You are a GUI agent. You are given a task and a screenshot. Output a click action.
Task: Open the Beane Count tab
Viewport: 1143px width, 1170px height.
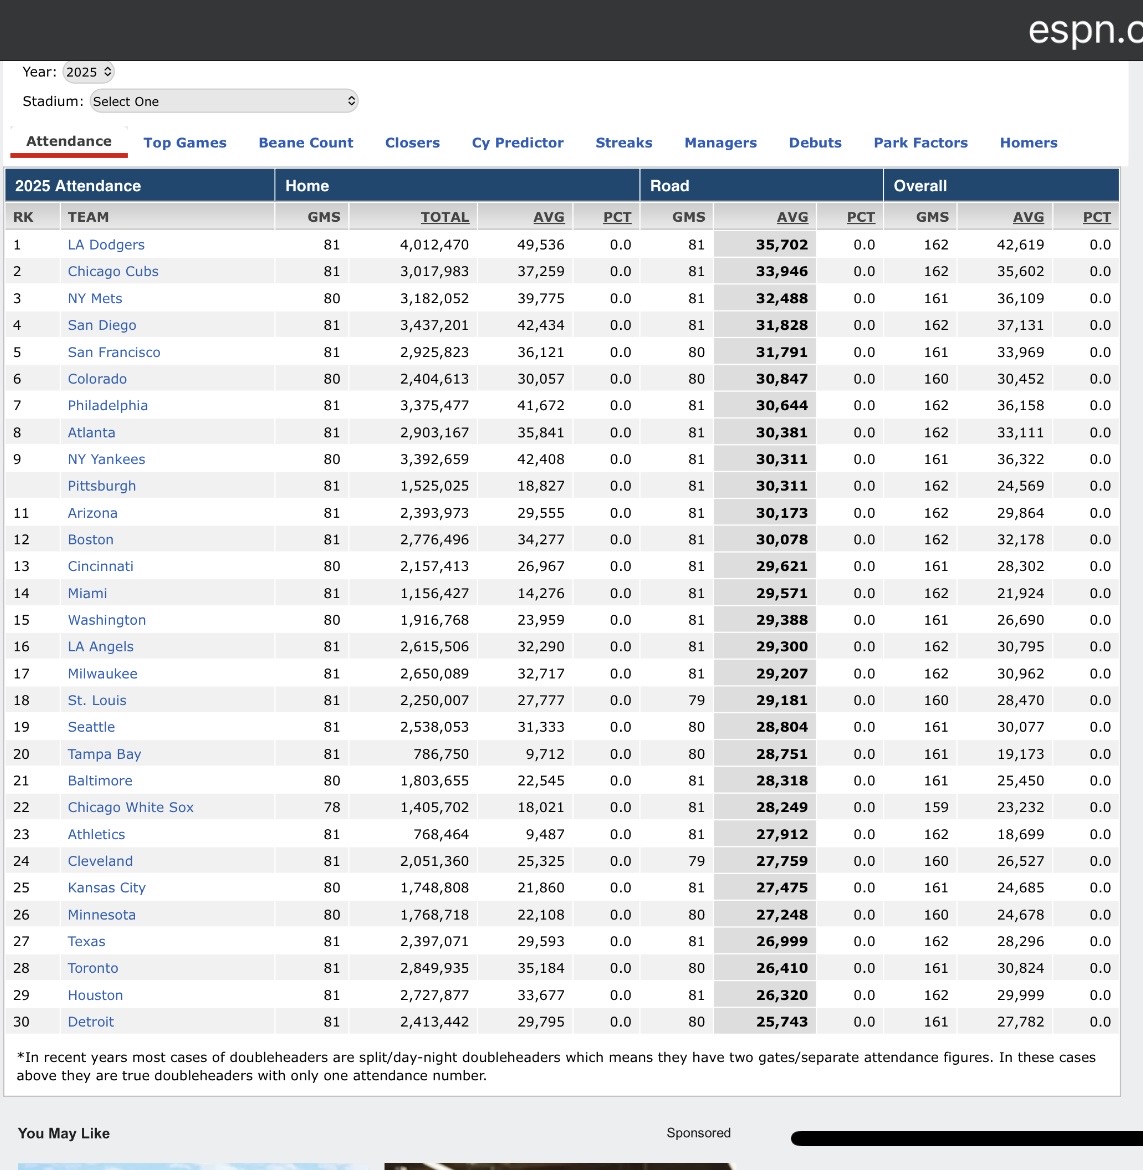click(x=306, y=143)
